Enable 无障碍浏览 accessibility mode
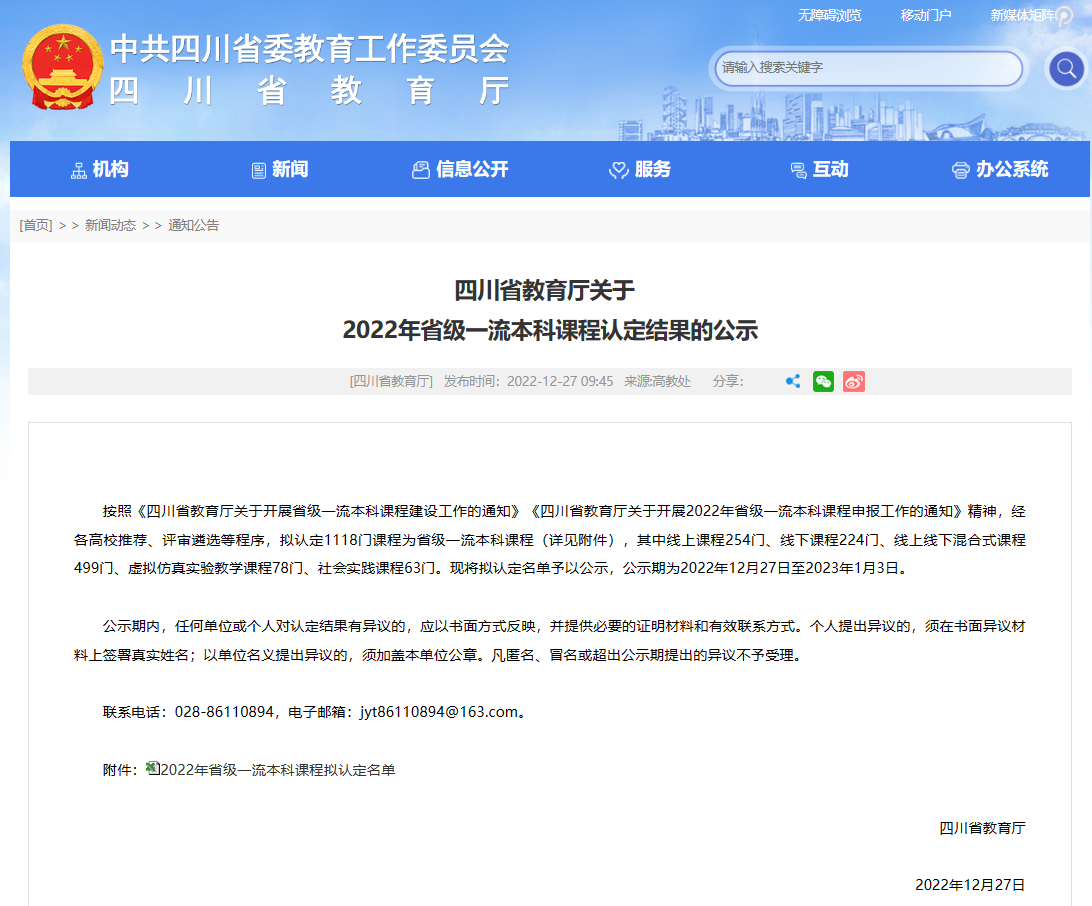The height and width of the screenshot is (906, 1092). pos(829,15)
